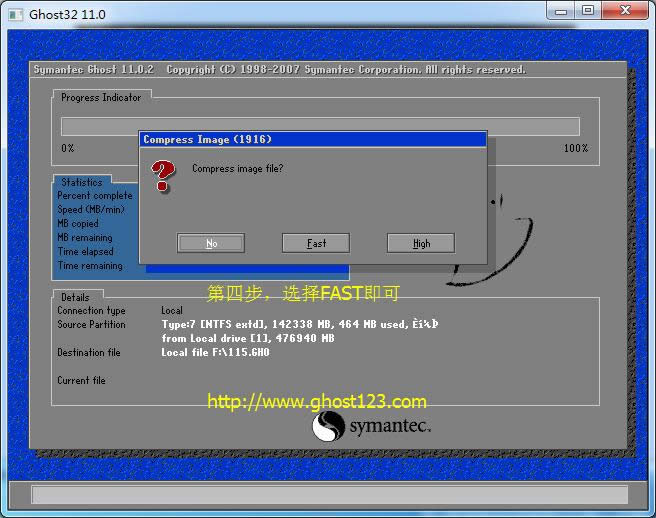Click the 100% progress label
The width and height of the screenshot is (656, 518).
coord(576,148)
